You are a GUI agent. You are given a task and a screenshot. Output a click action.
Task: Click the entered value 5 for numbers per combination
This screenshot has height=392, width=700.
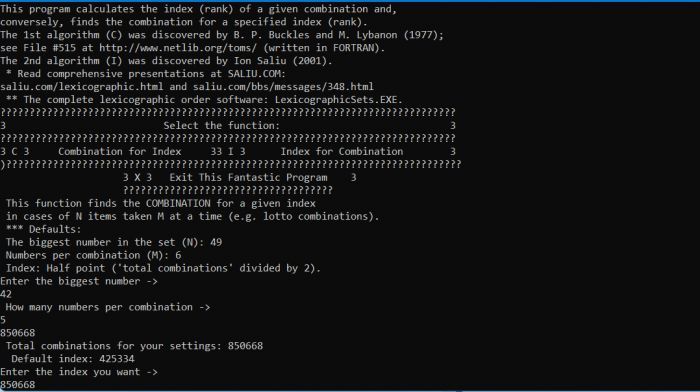(3, 320)
